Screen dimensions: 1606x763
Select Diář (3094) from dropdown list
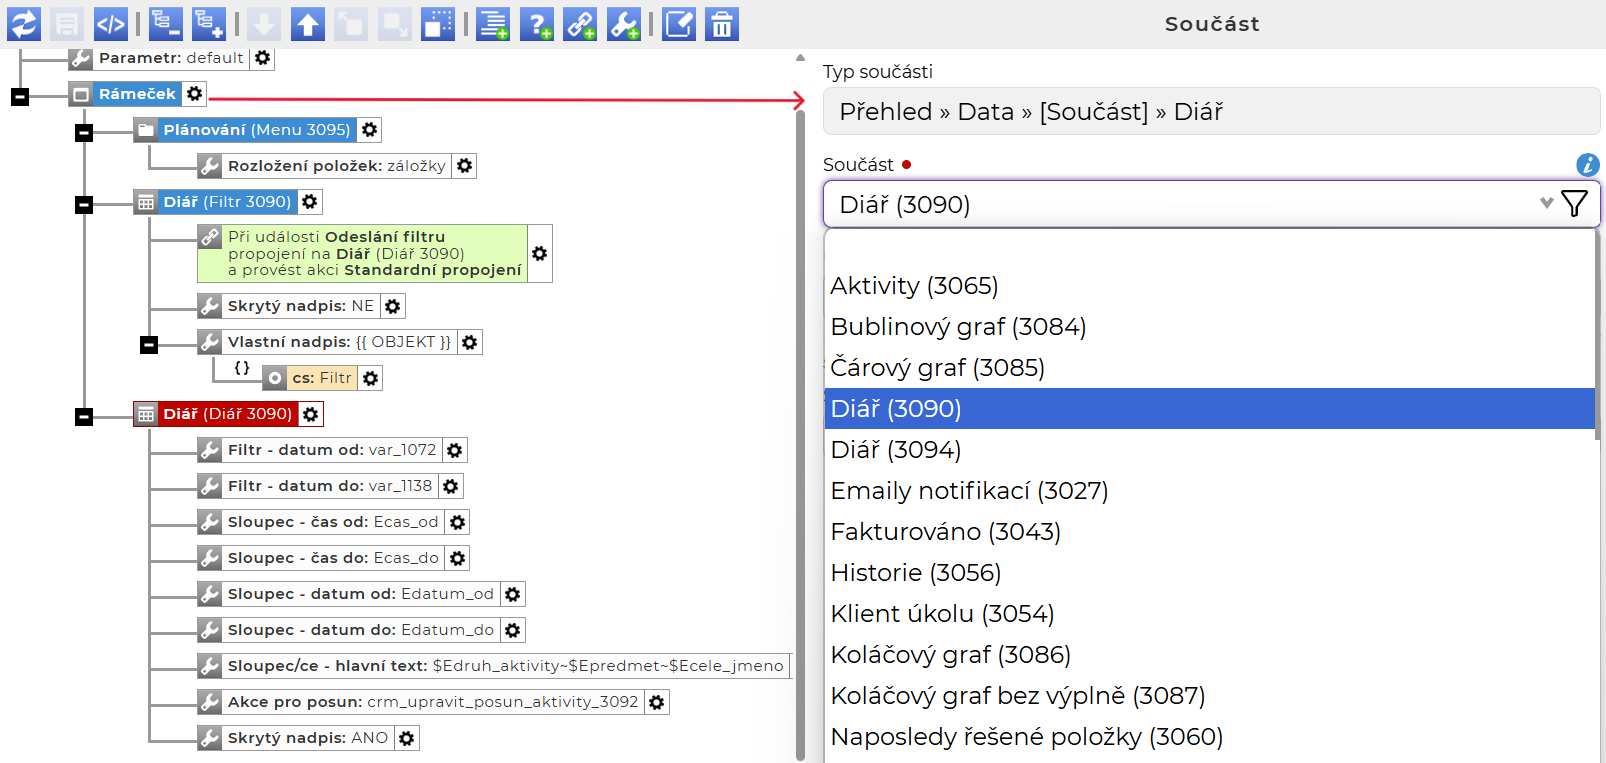[896, 450]
